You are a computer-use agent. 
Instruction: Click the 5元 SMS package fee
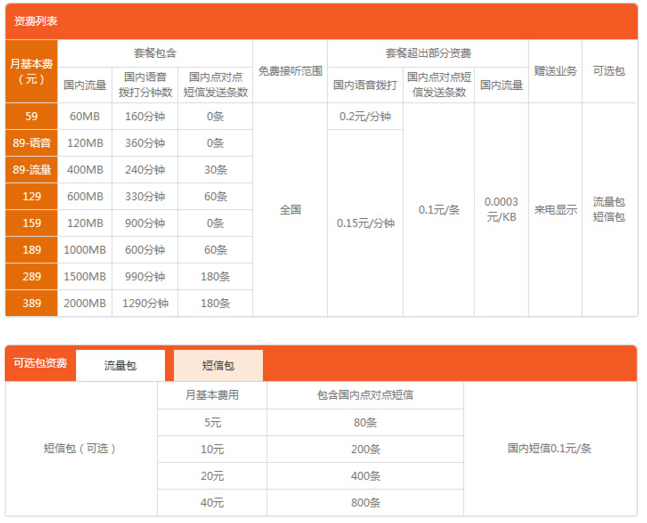coord(212,423)
